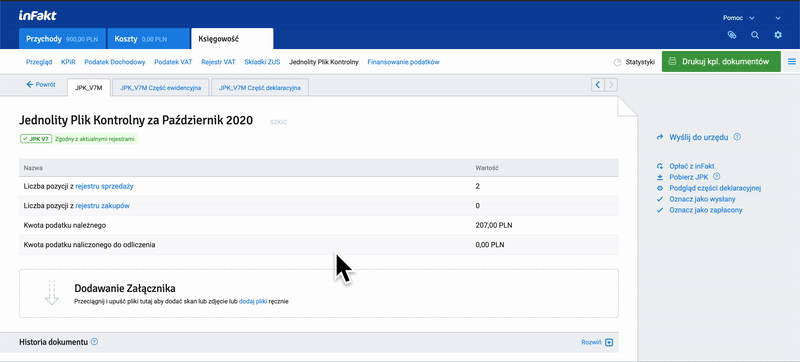The height and width of the screenshot is (362, 800).
Task: Switch to JPK_V7M Część ewidencyjna tab
Action: (x=157, y=88)
